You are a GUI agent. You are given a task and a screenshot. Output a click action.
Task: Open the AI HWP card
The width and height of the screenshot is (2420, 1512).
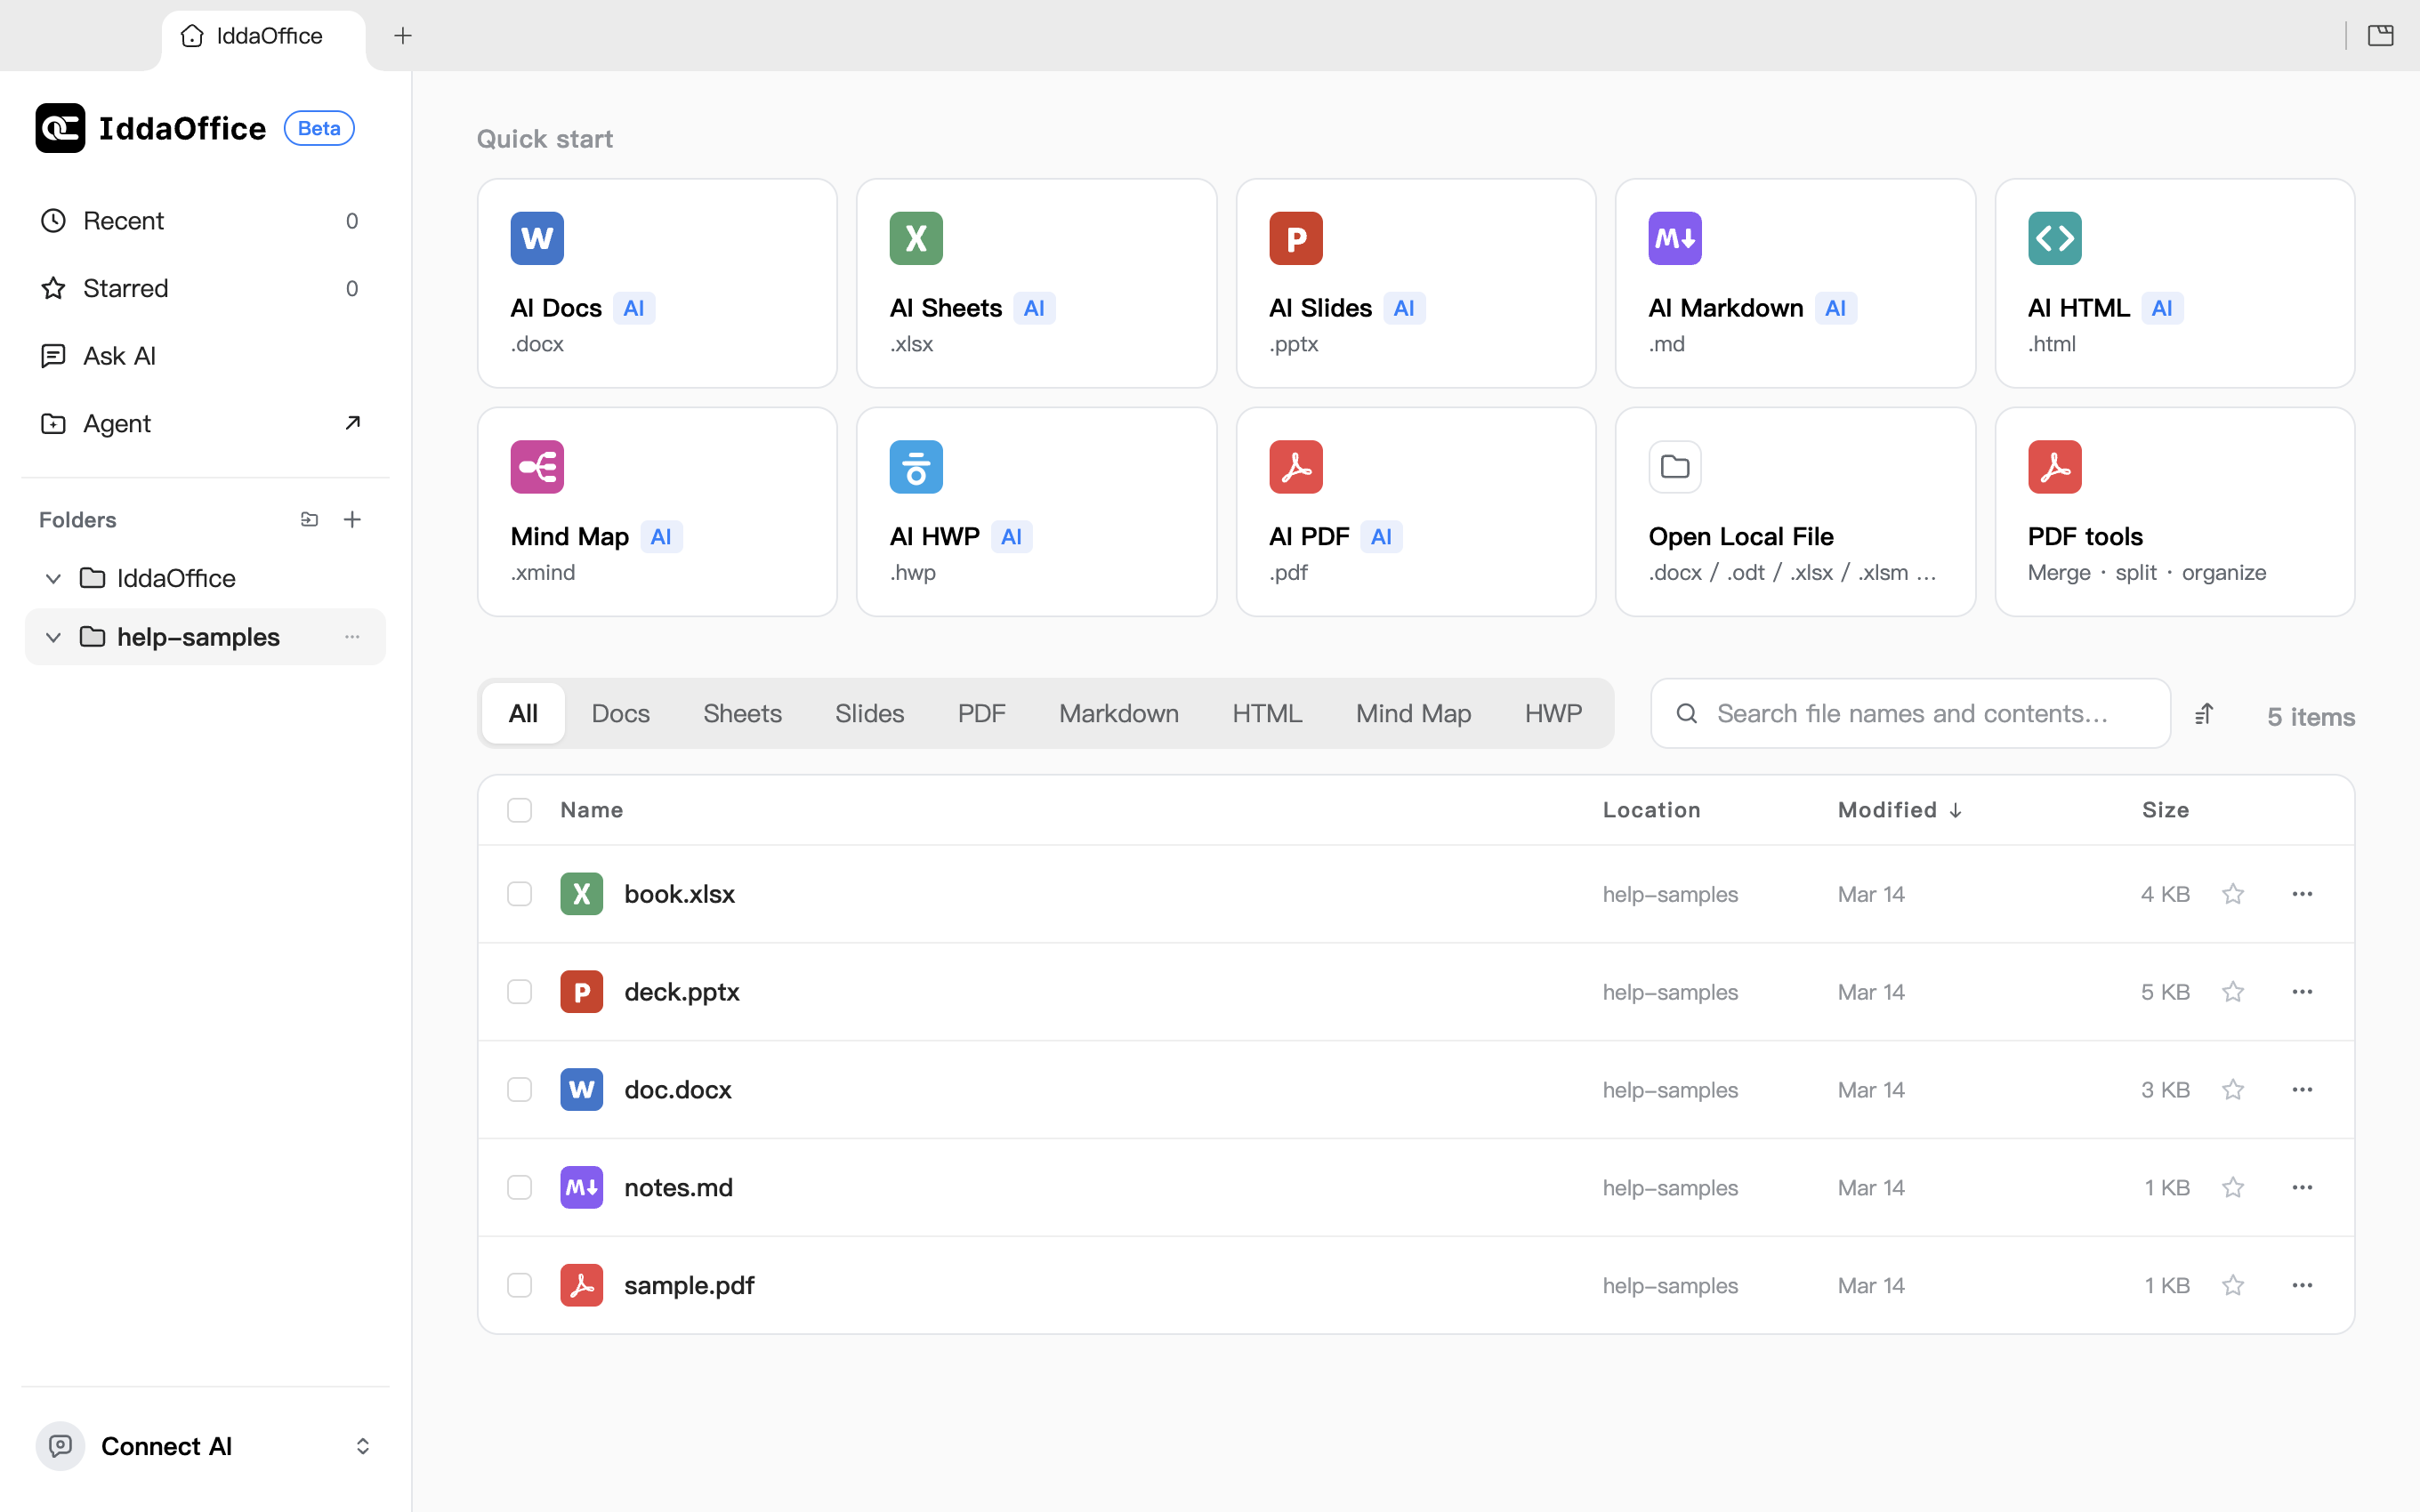[1036, 512]
